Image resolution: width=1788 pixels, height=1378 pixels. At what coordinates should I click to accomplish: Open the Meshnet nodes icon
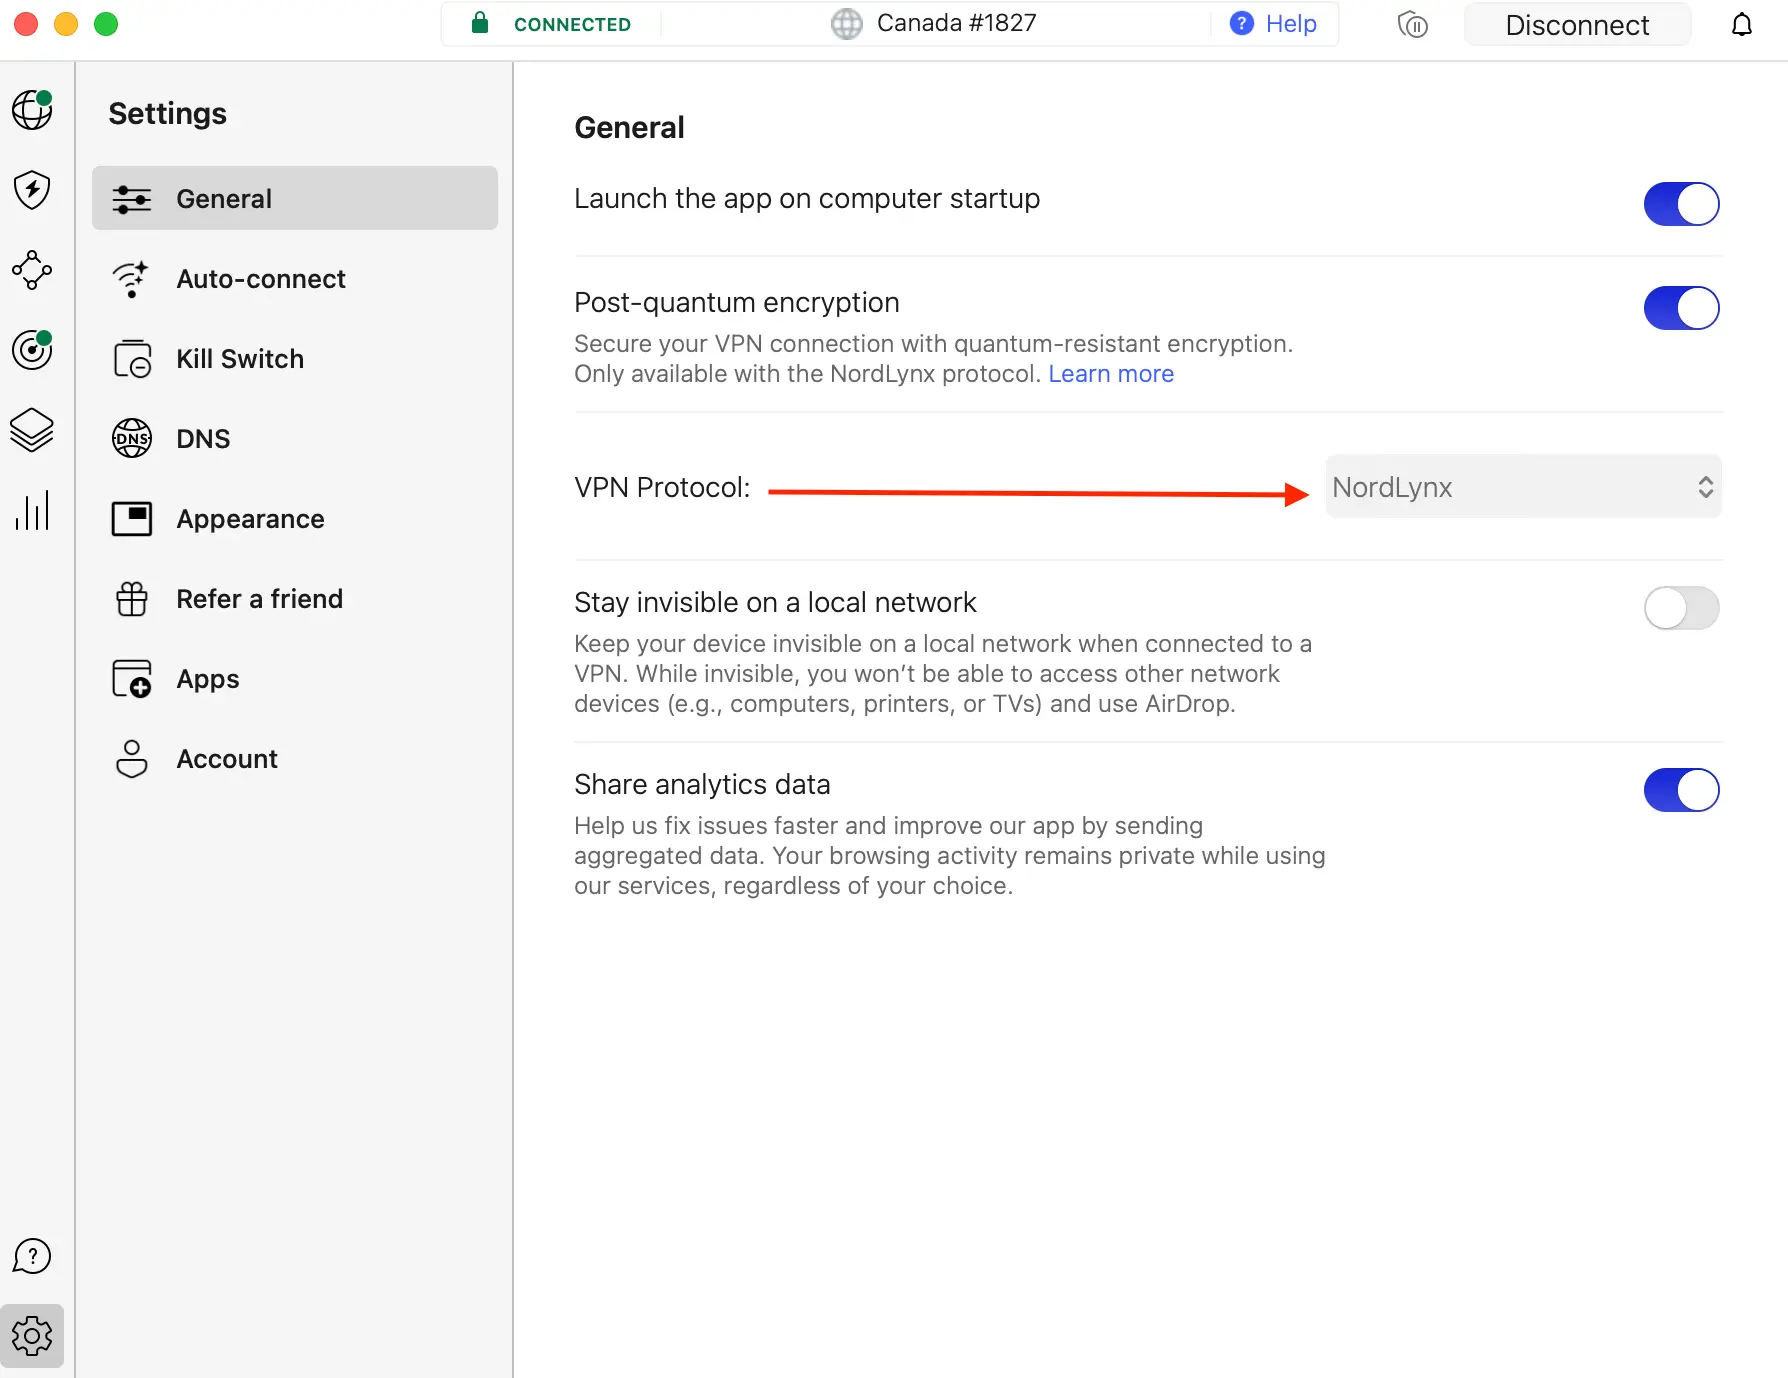point(32,270)
